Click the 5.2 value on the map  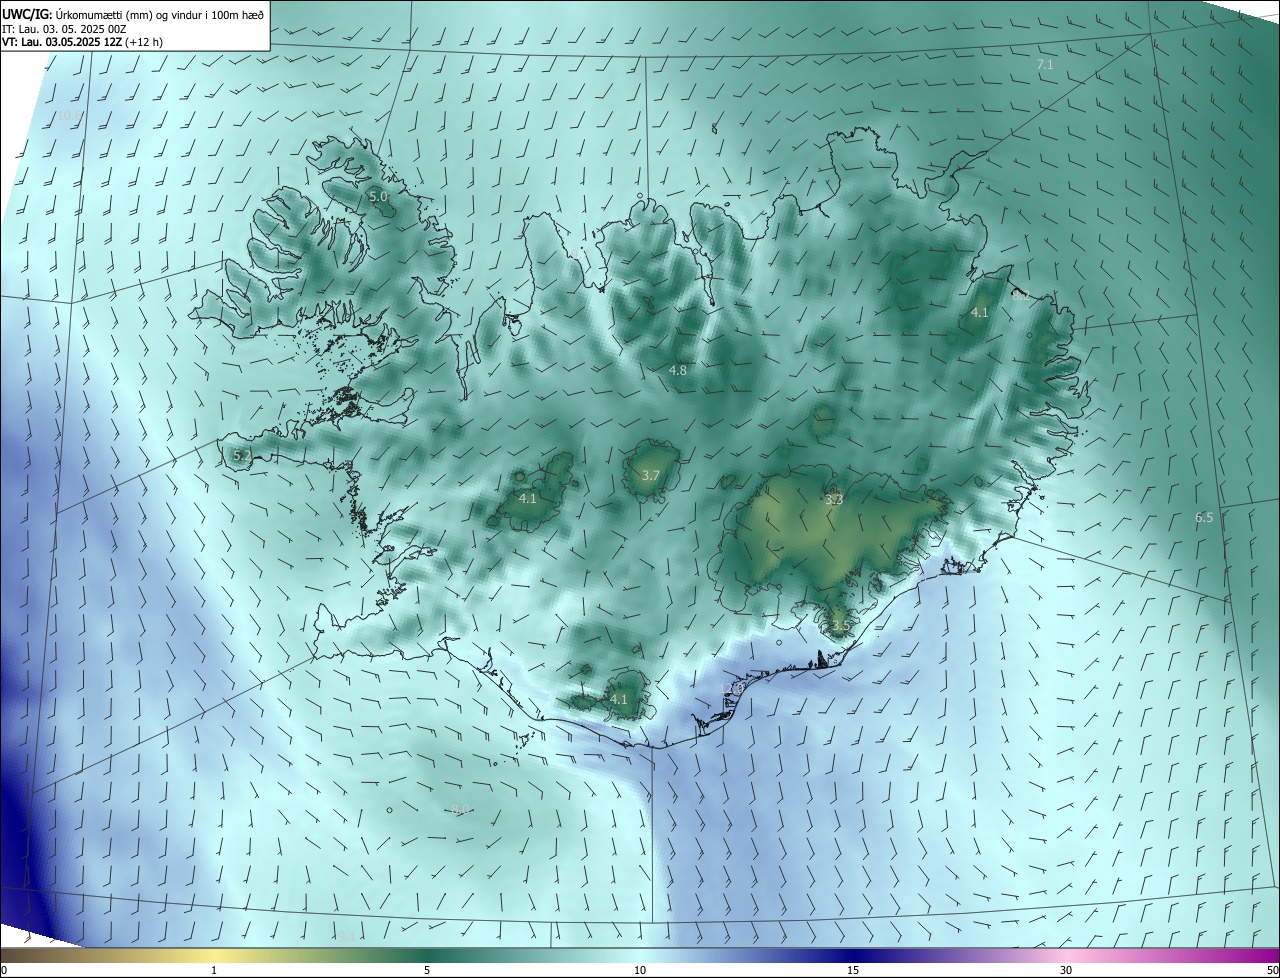tap(242, 455)
